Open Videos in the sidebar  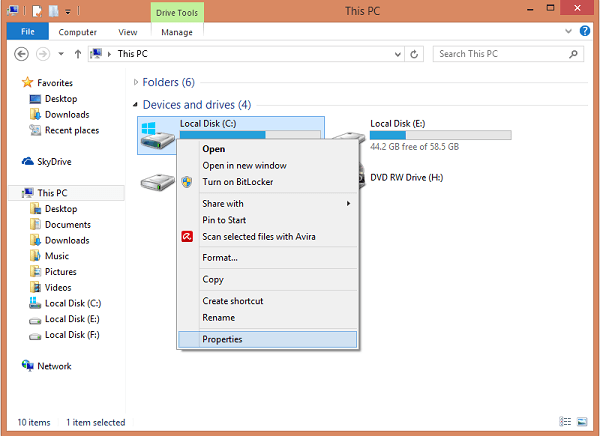58,287
